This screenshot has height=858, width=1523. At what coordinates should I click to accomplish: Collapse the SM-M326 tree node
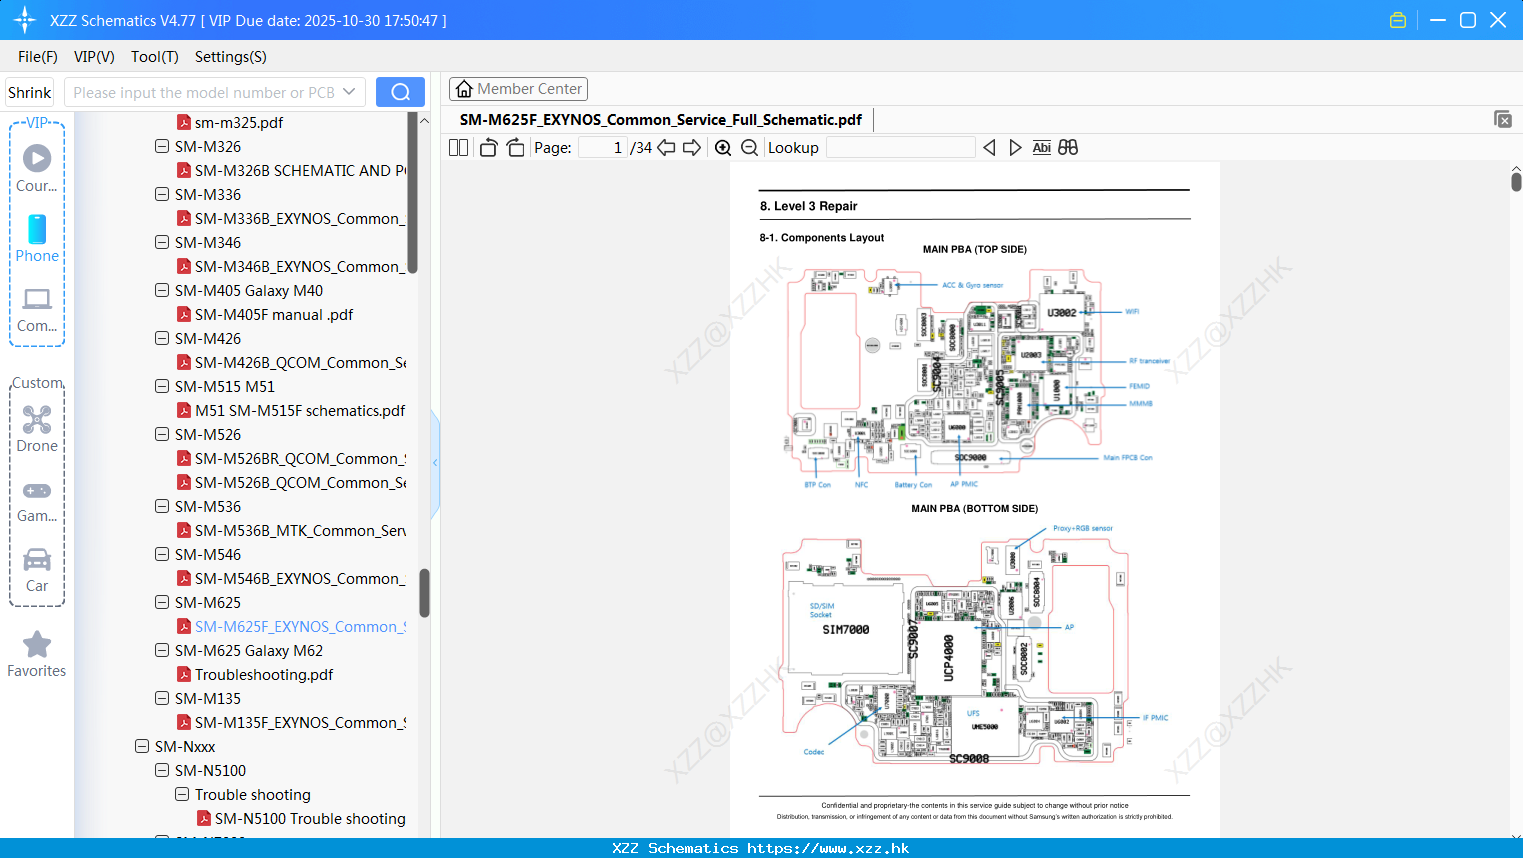tap(162, 146)
